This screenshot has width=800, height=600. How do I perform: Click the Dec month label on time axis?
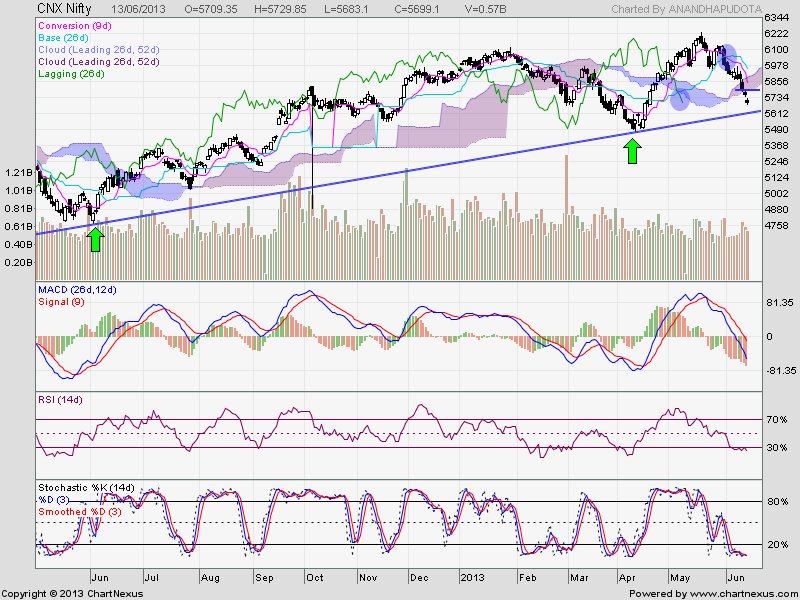point(419,578)
